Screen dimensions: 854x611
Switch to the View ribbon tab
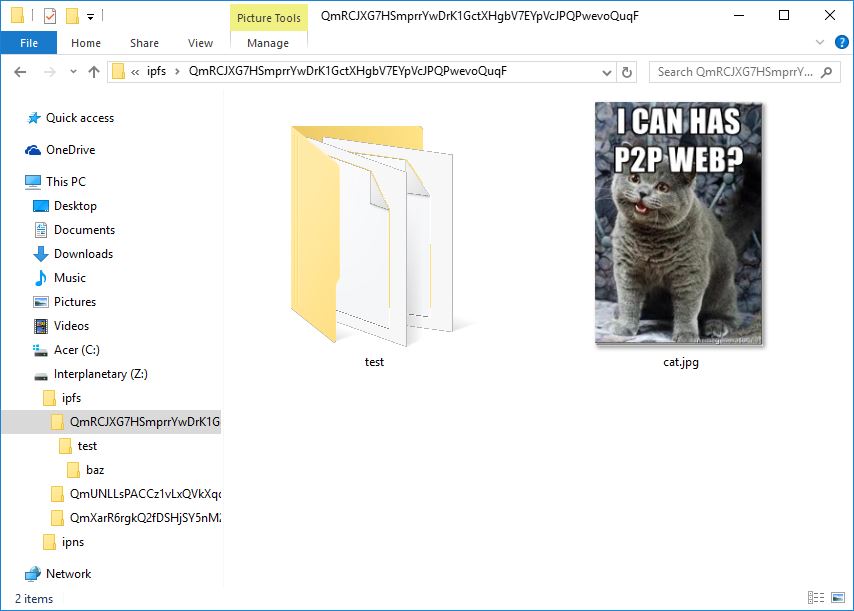tap(200, 43)
